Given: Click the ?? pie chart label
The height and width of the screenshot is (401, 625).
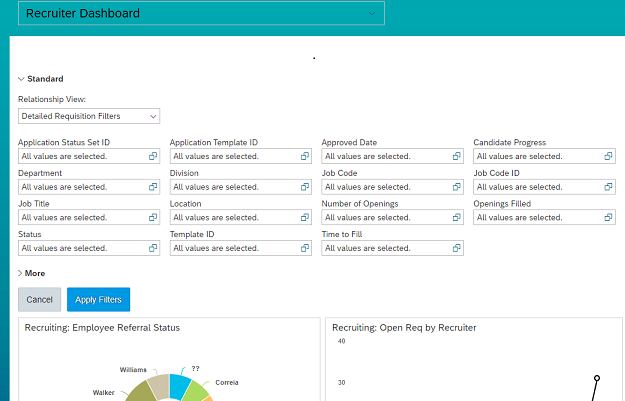Looking at the screenshot, I should [x=195, y=369].
